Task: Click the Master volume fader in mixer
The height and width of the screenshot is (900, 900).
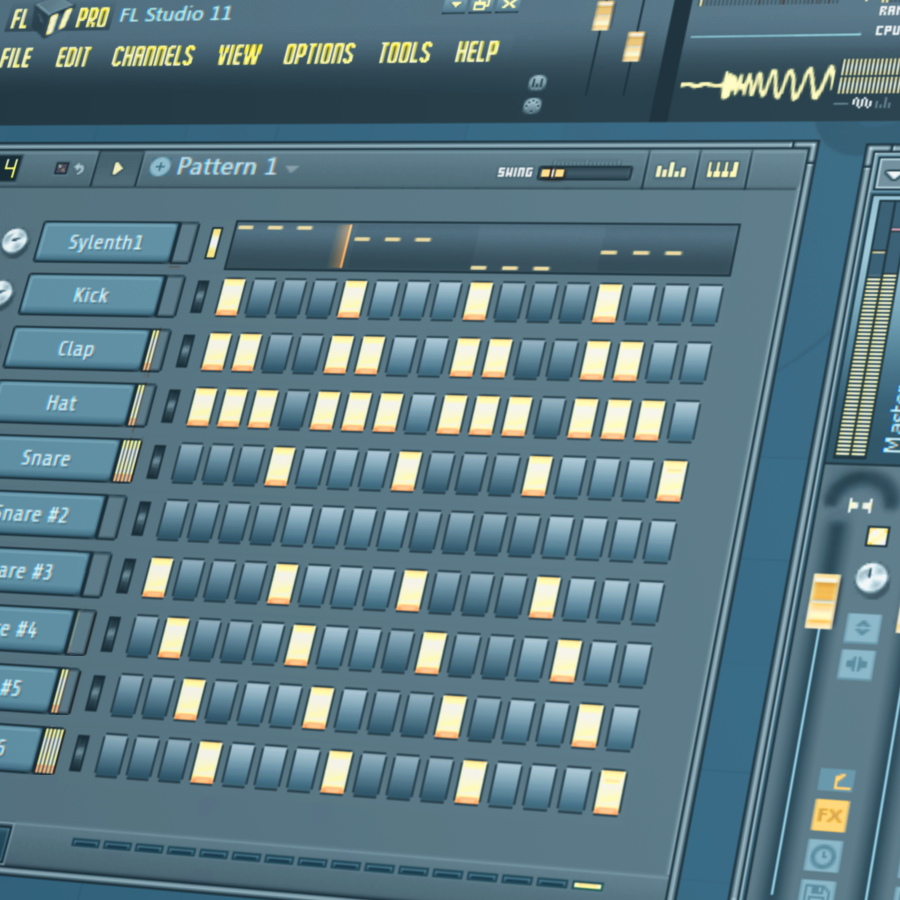Action: (x=823, y=600)
